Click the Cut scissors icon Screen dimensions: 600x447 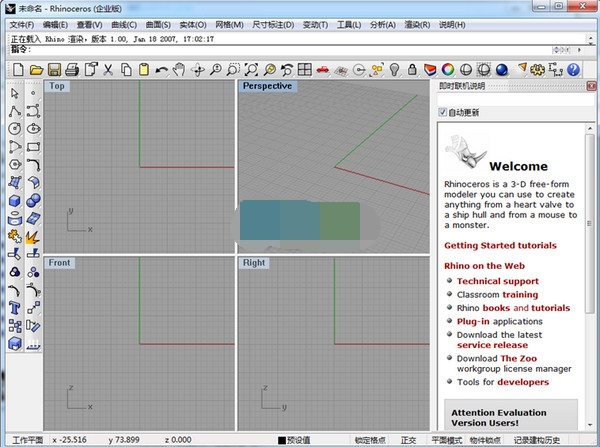(108, 70)
